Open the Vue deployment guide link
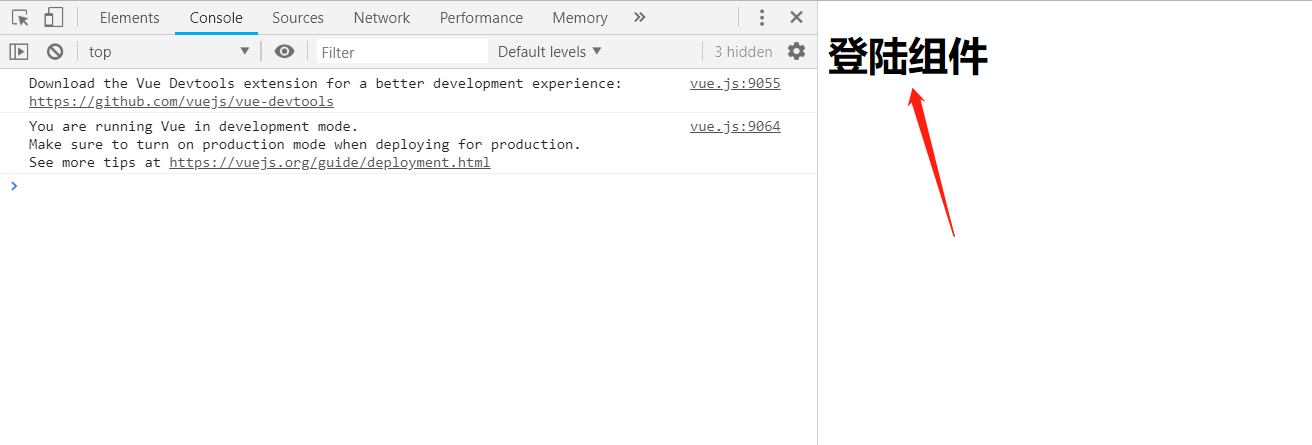Screen dimensions: 1312x445 pos(329,162)
